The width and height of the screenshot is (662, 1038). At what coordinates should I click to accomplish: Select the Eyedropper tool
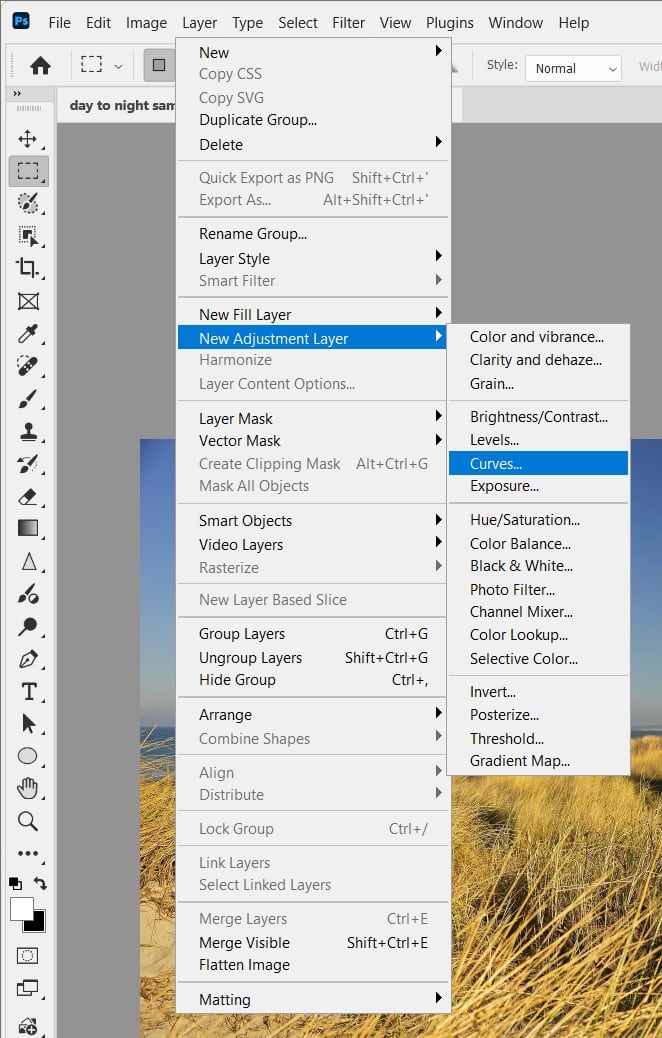click(x=28, y=333)
